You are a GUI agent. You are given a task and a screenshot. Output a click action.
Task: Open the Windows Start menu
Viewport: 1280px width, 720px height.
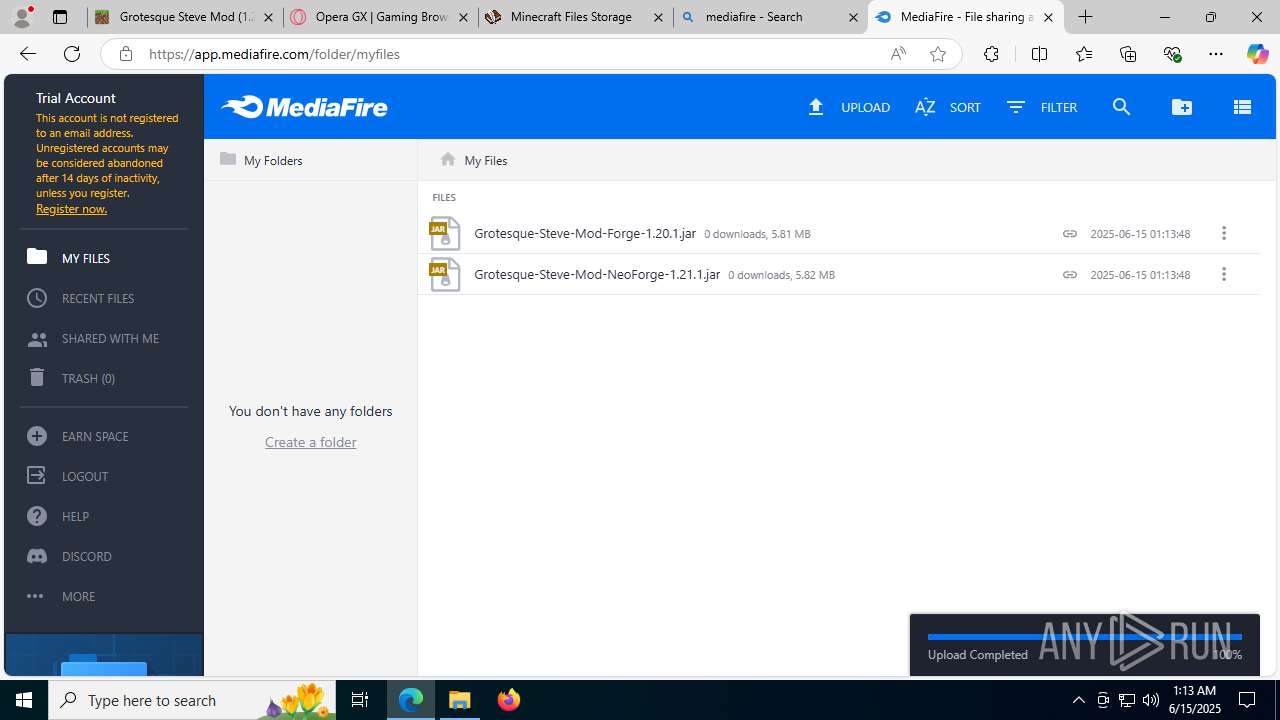[24, 700]
